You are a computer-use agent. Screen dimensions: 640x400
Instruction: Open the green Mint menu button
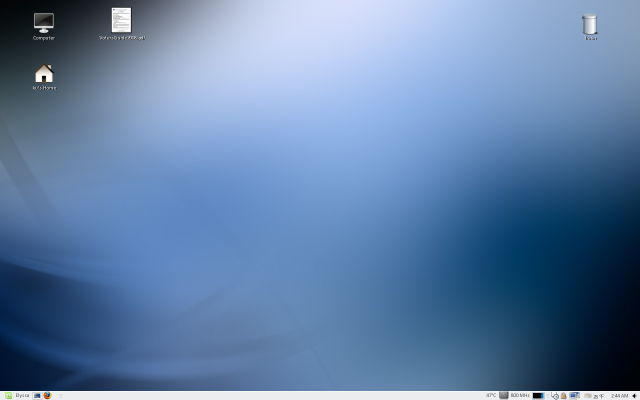pos(8,396)
